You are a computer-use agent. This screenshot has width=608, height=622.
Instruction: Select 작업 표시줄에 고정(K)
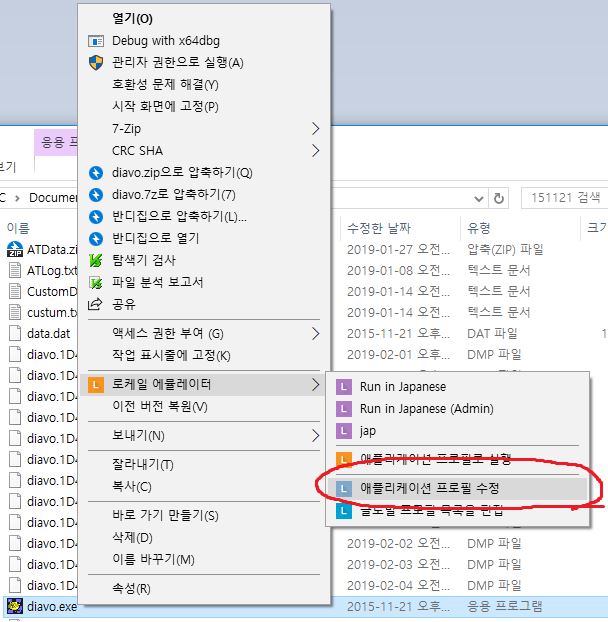[x=205, y=355]
